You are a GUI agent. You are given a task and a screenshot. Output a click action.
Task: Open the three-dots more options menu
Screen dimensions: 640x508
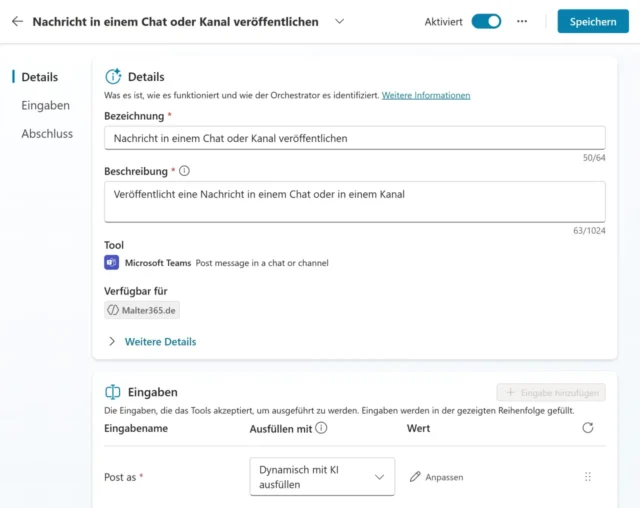pos(521,21)
